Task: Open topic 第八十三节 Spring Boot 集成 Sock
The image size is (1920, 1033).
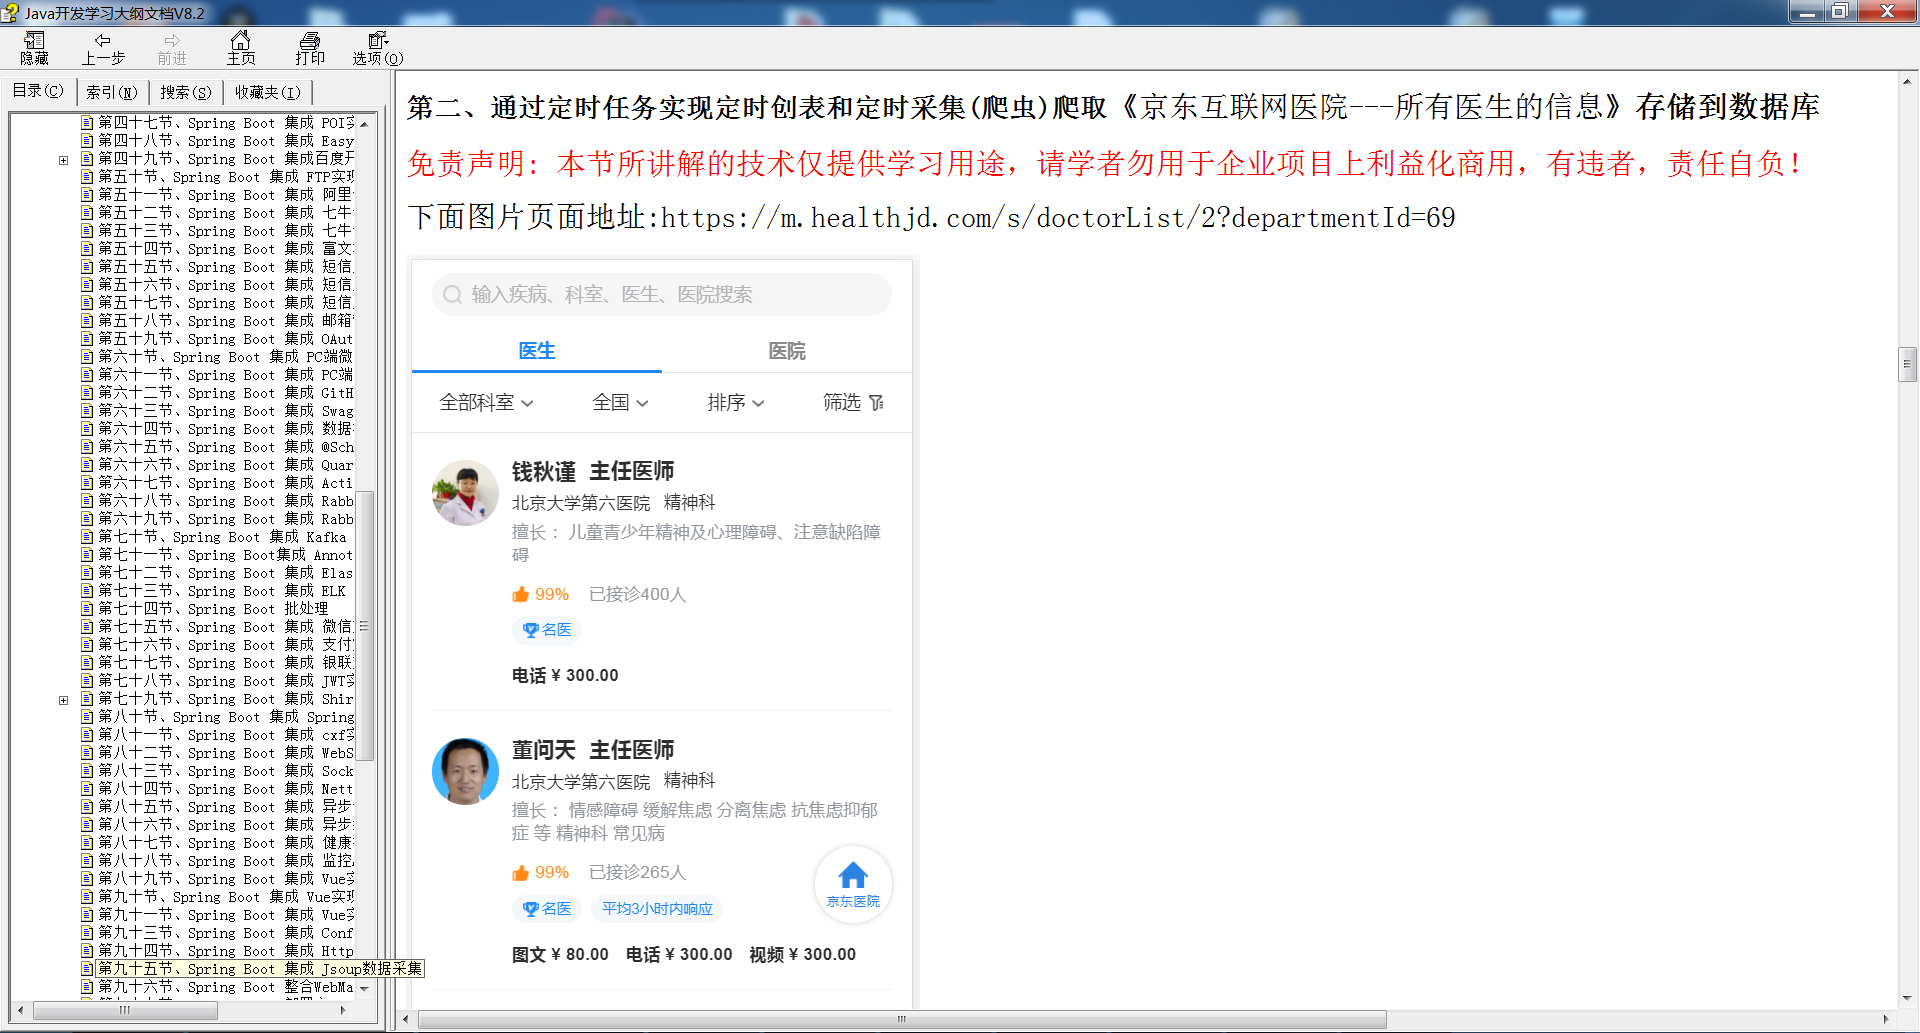Action: pos(226,771)
